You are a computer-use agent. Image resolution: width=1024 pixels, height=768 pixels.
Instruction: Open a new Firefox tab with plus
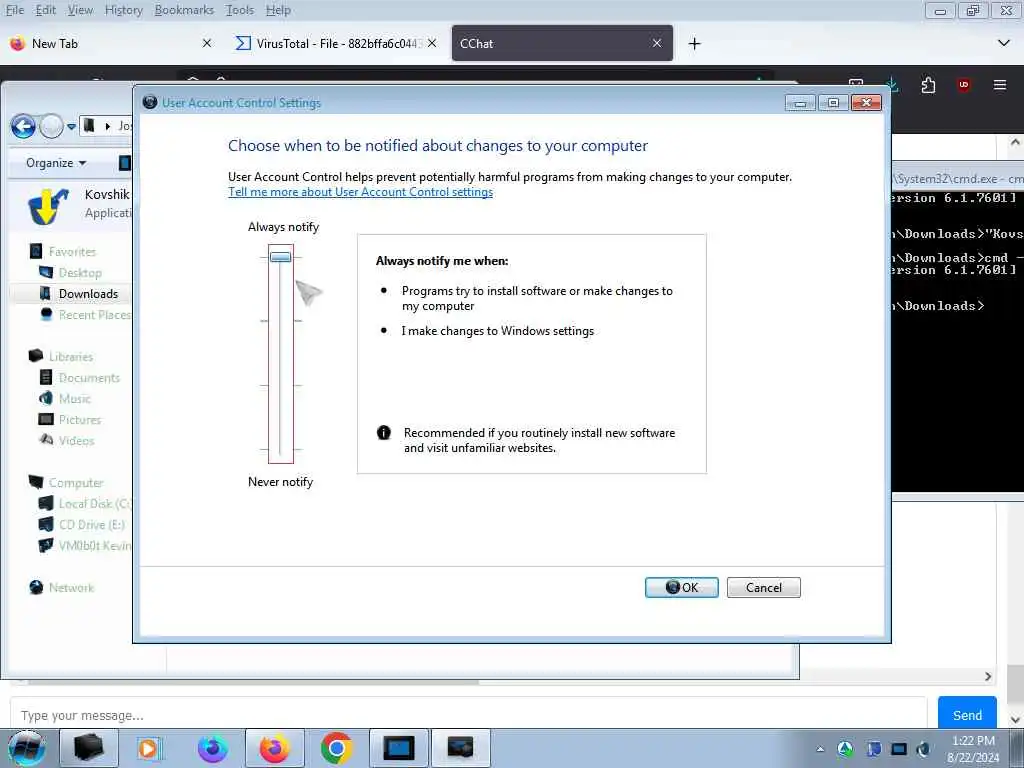click(x=694, y=43)
